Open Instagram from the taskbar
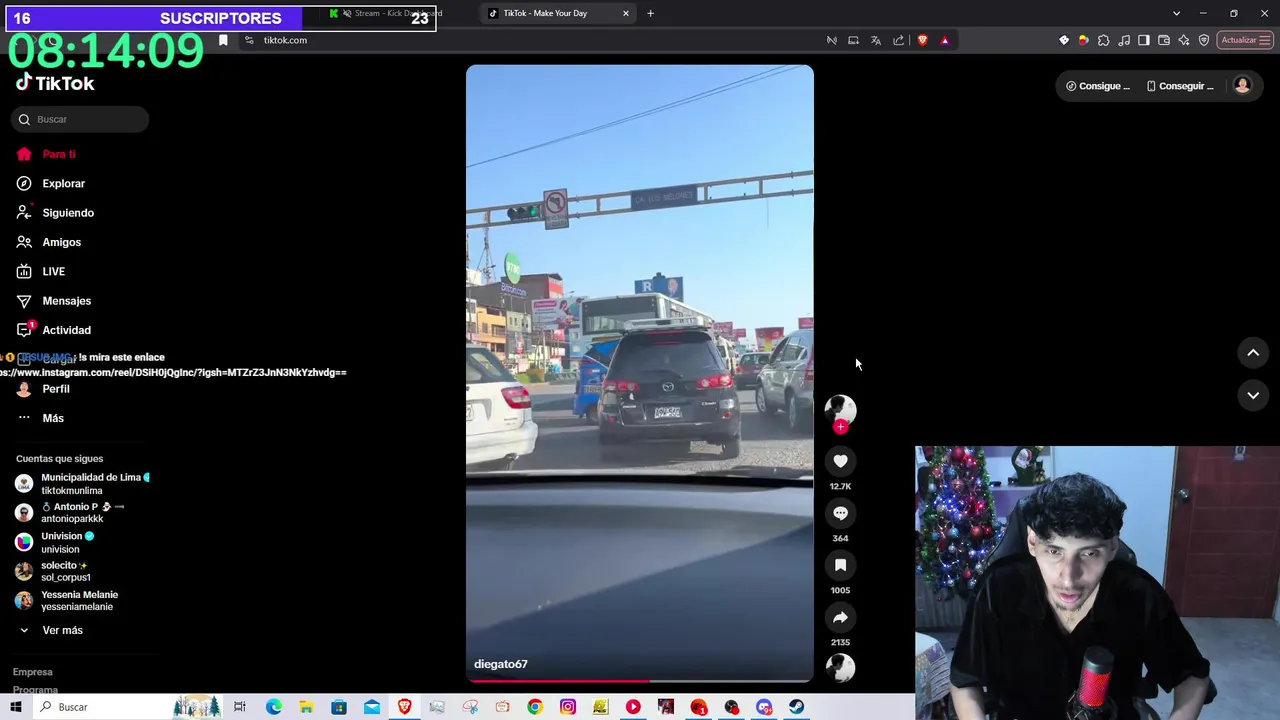This screenshot has width=1280, height=720. [x=567, y=707]
